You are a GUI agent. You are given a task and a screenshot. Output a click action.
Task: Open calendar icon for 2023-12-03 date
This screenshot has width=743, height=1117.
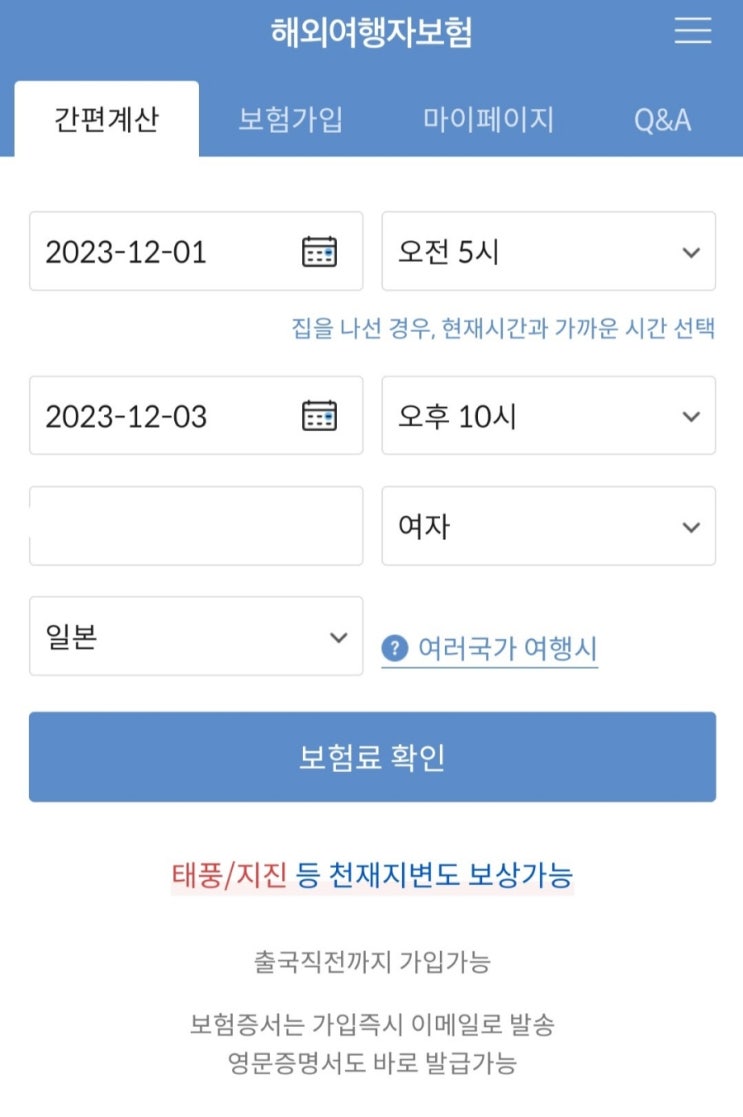tap(319, 415)
